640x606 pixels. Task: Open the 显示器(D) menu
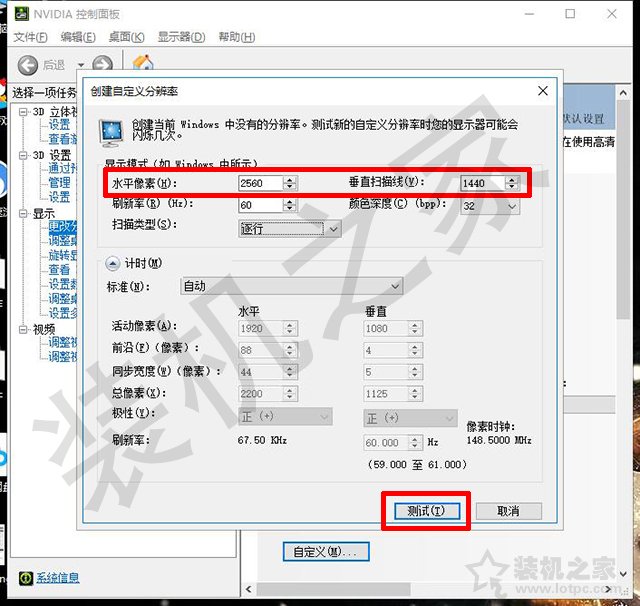point(182,37)
